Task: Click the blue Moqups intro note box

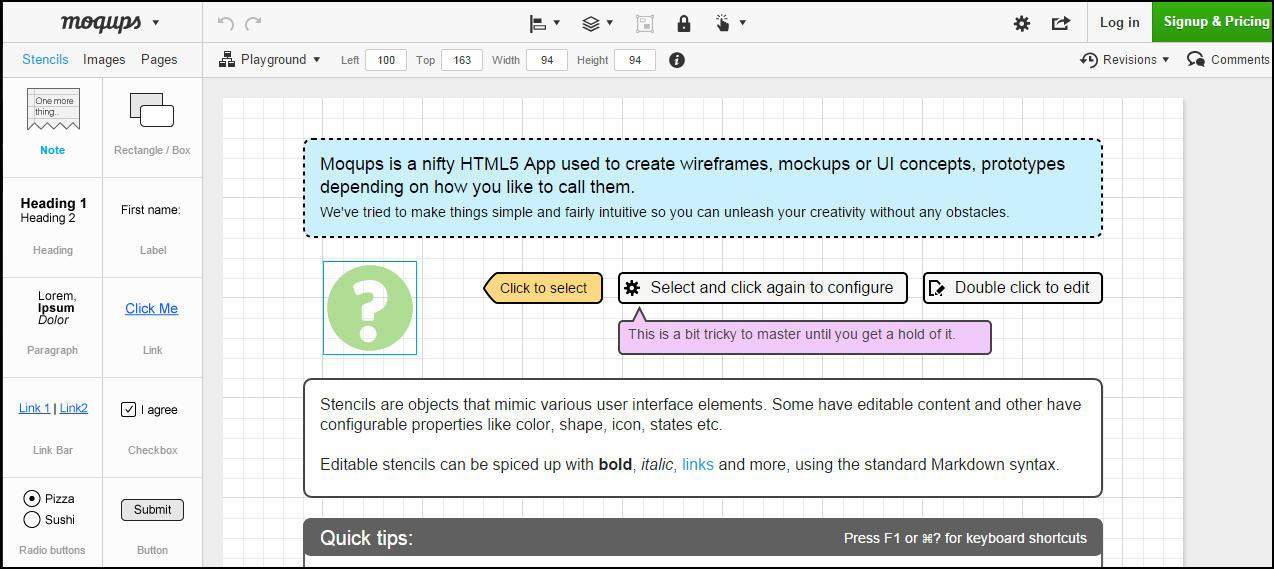Action: coord(703,188)
